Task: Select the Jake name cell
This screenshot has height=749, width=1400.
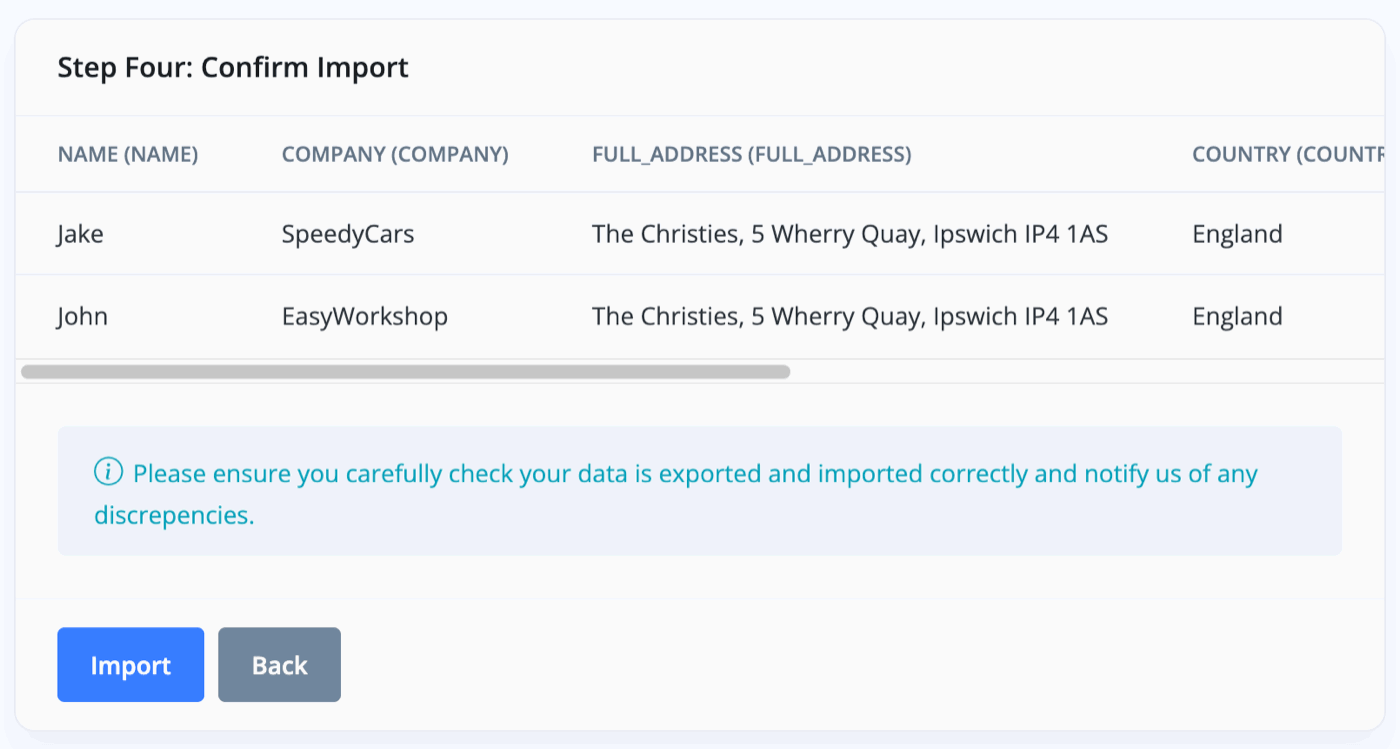Action: [x=80, y=235]
